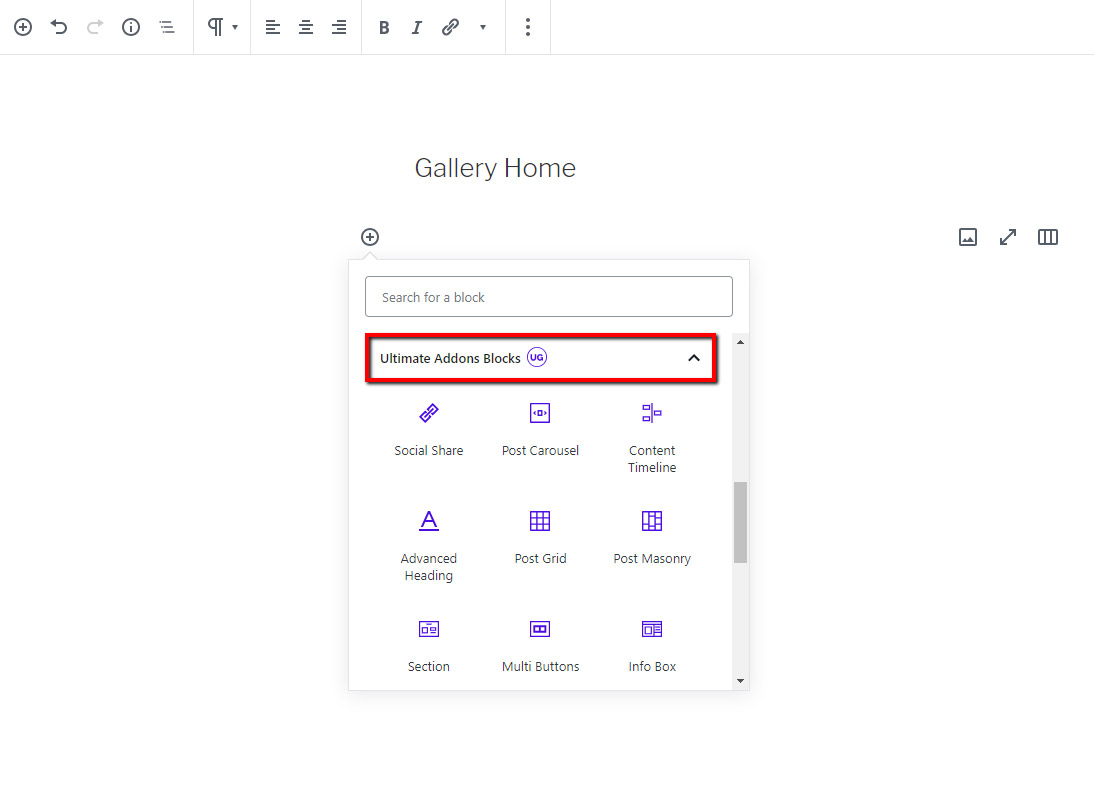Click the diagonal arrow shortcut icon

point(1008,237)
